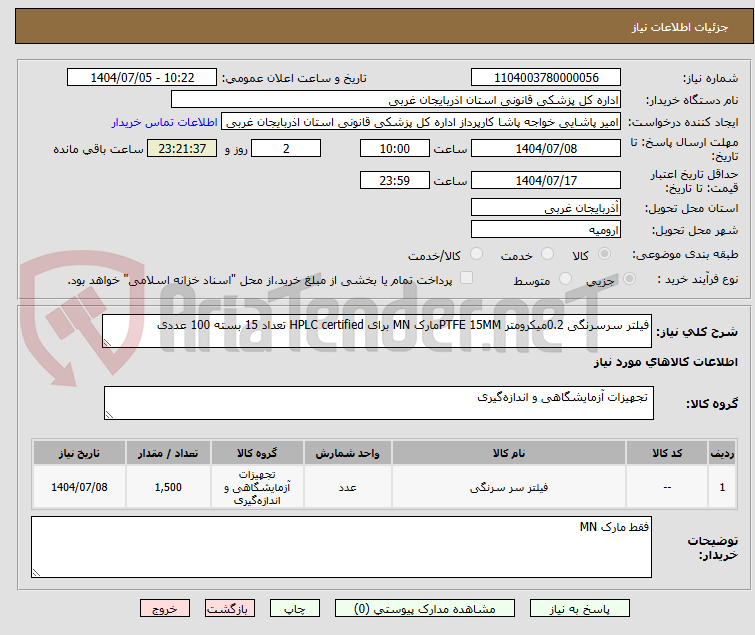The height and width of the screenshot is (635, 755).
Task: Click the resize handle of گروه کالا textbox
Action: tap(109, 415)
